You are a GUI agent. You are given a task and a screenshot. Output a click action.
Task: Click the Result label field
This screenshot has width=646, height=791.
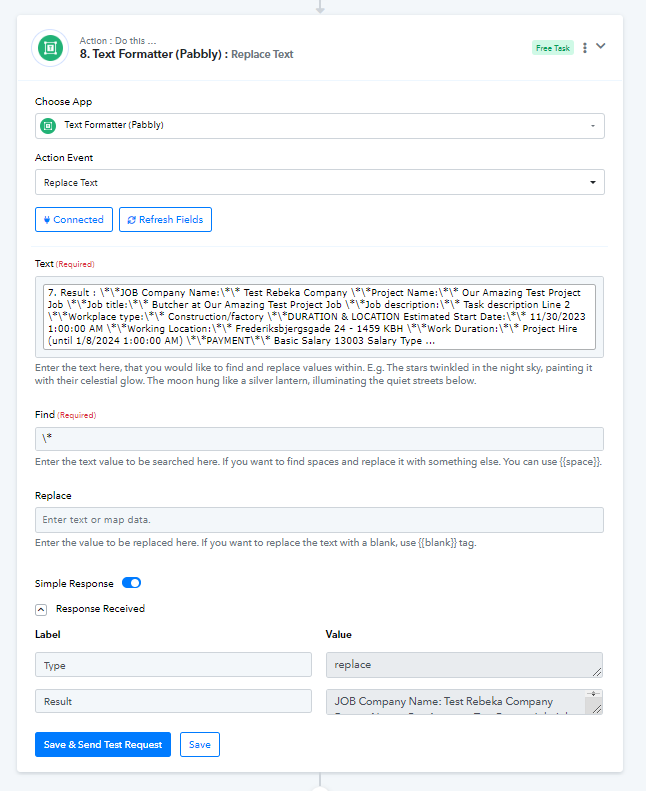[173, 701]
